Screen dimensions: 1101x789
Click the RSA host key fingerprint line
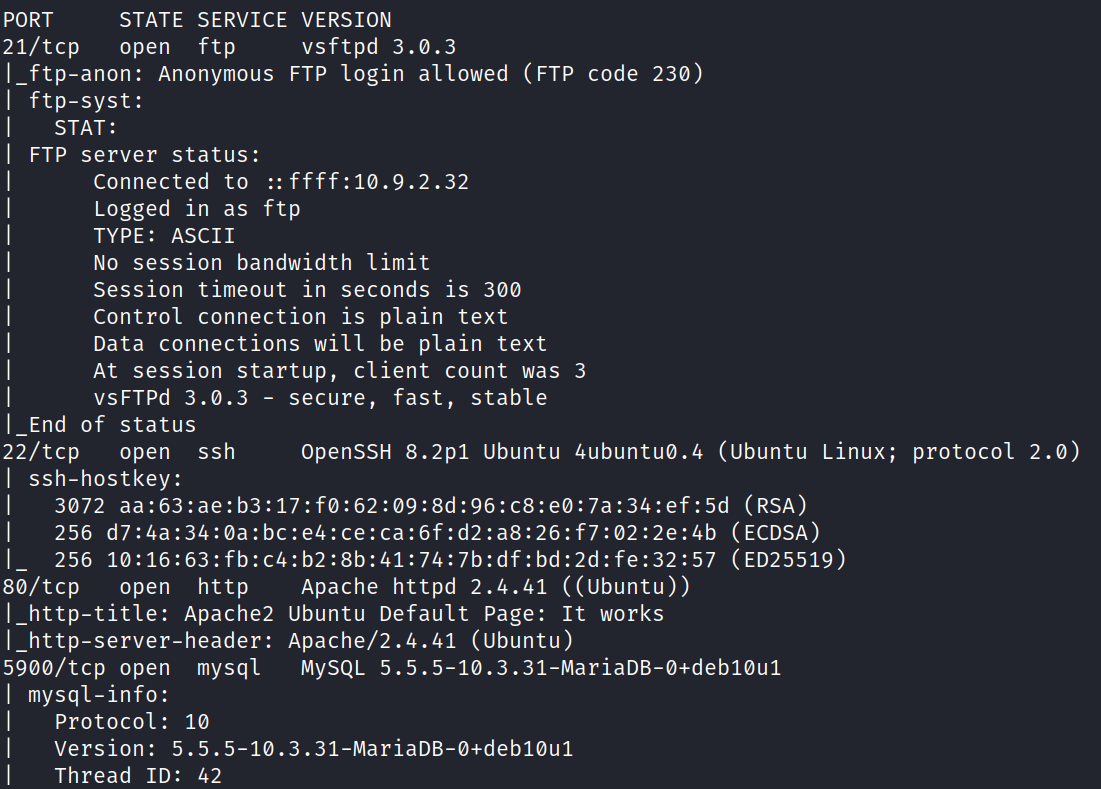pyautogui.click(x=431, y=505)
